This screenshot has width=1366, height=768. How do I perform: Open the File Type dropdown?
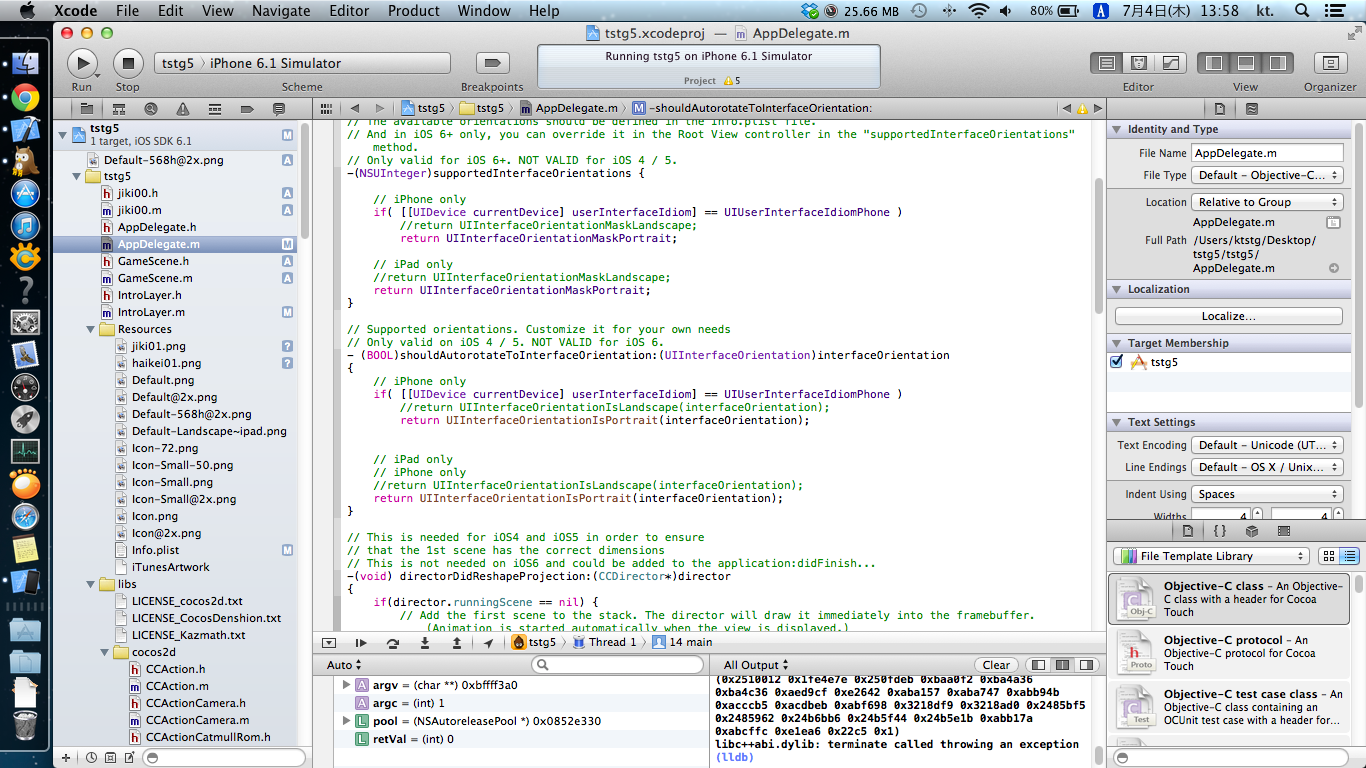pos(1267,175)
